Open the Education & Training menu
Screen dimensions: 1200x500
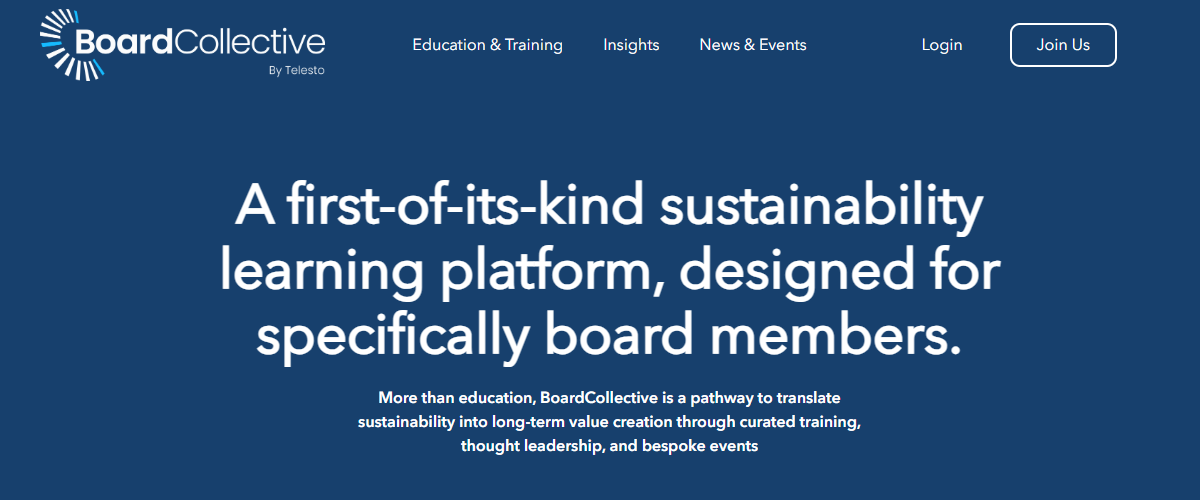pyautogui.click(x=487, y=45)
